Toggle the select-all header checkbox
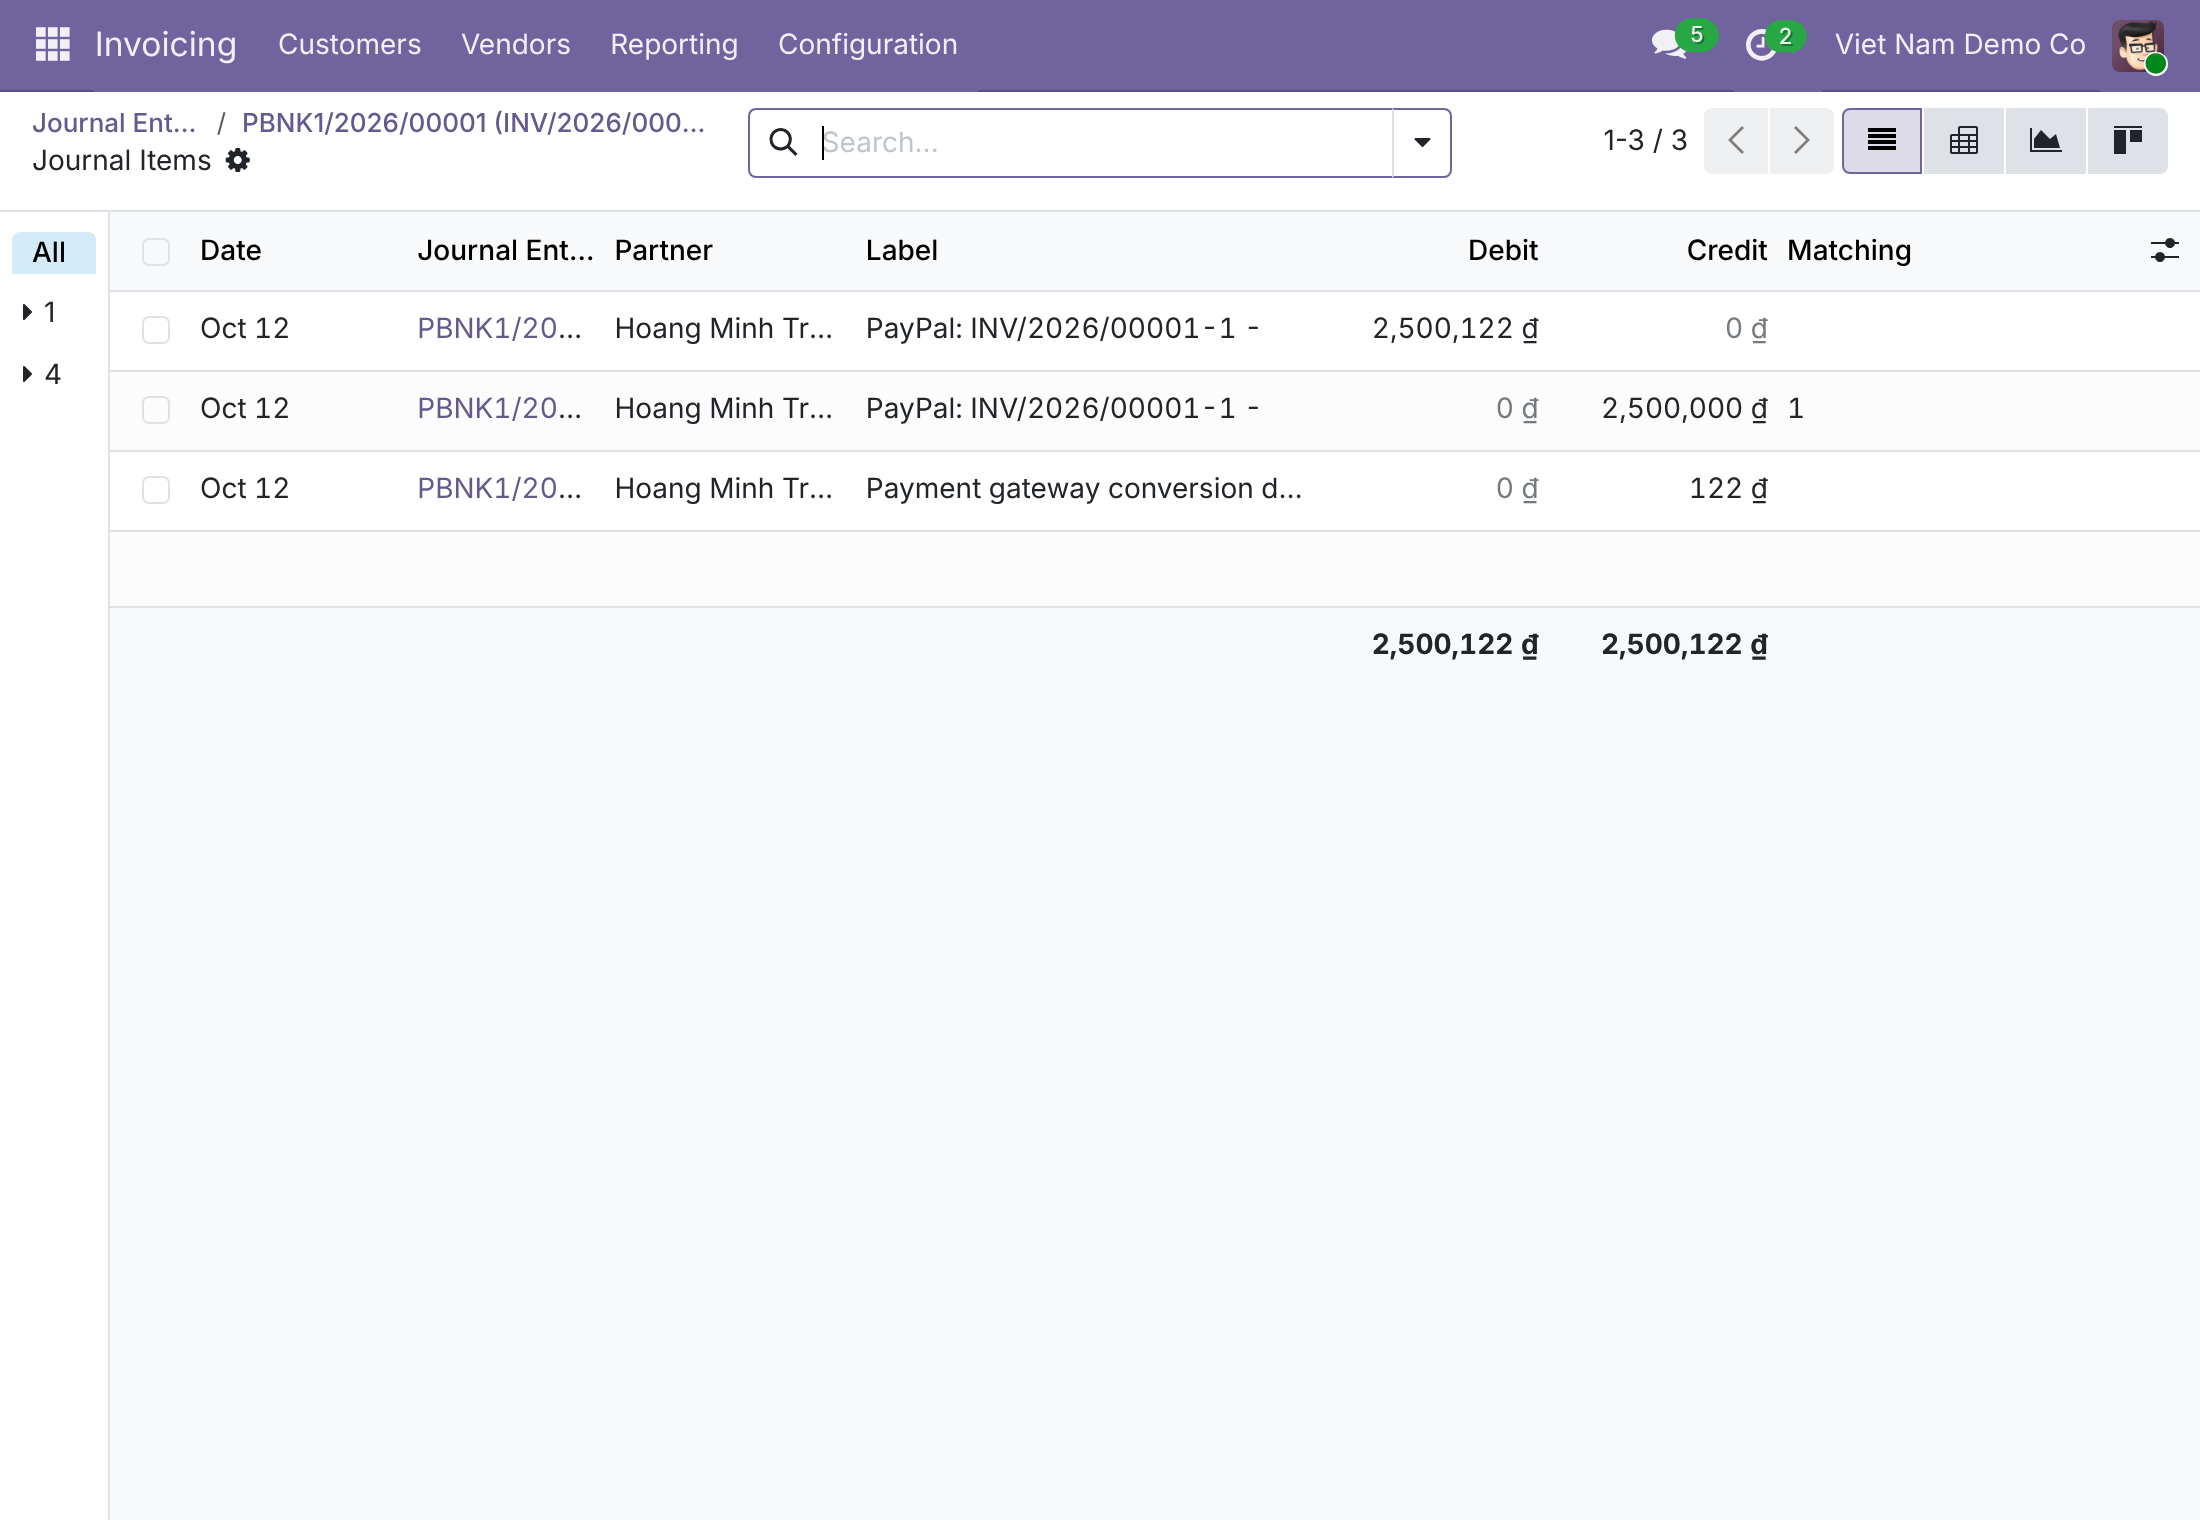The width and height of the screenshot is (2200, 1520). pos(156,251)
